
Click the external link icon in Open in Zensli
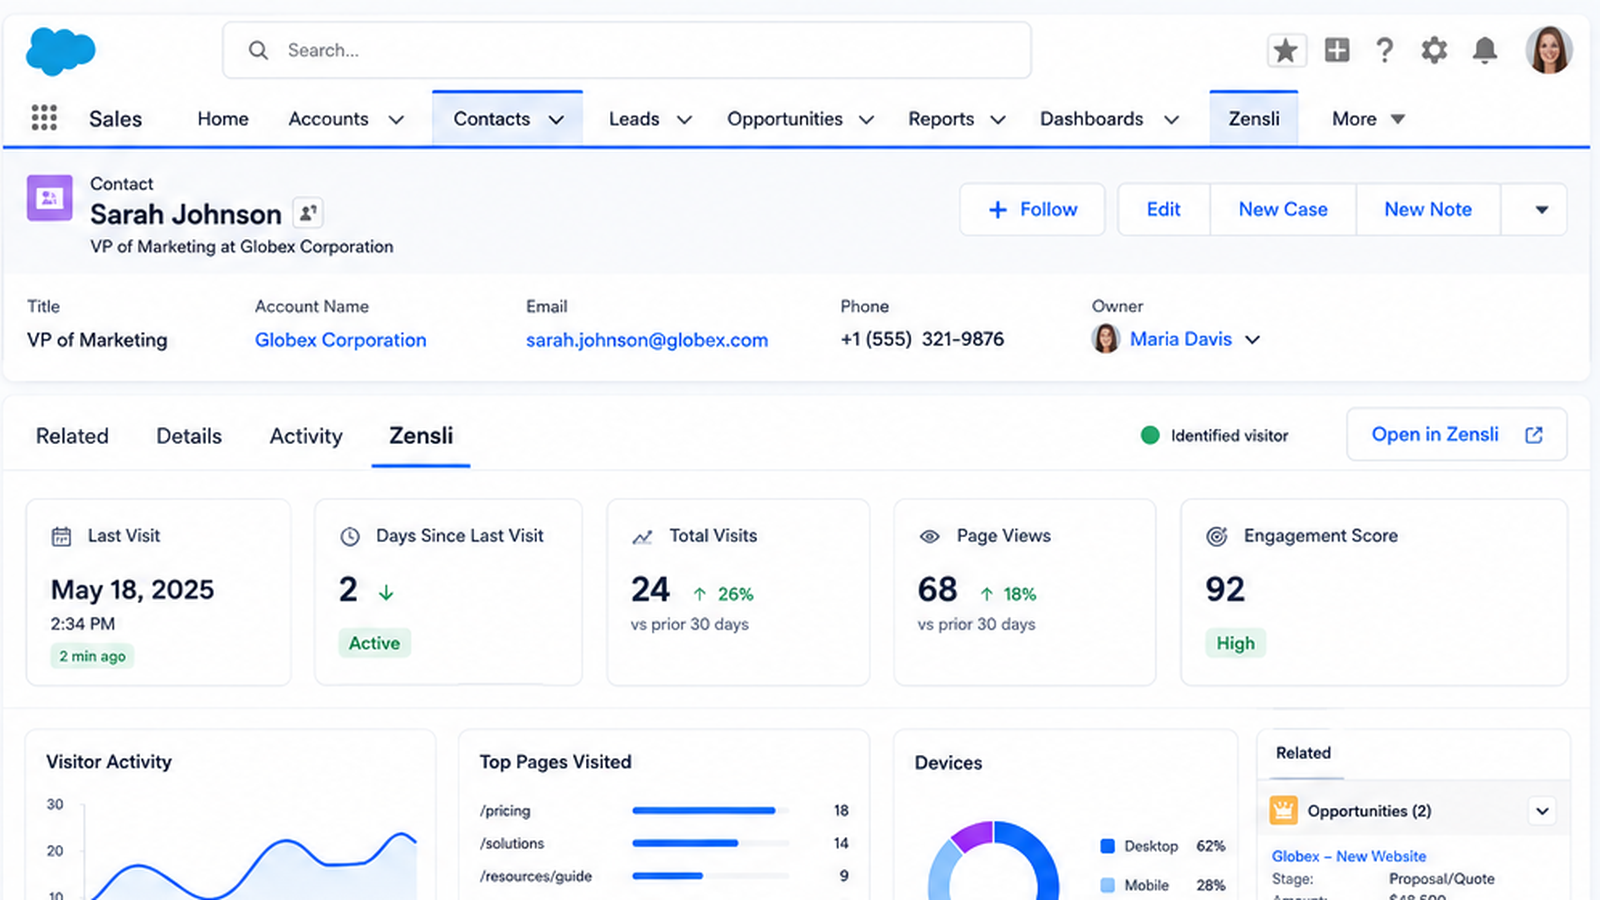coord(1534,435)
